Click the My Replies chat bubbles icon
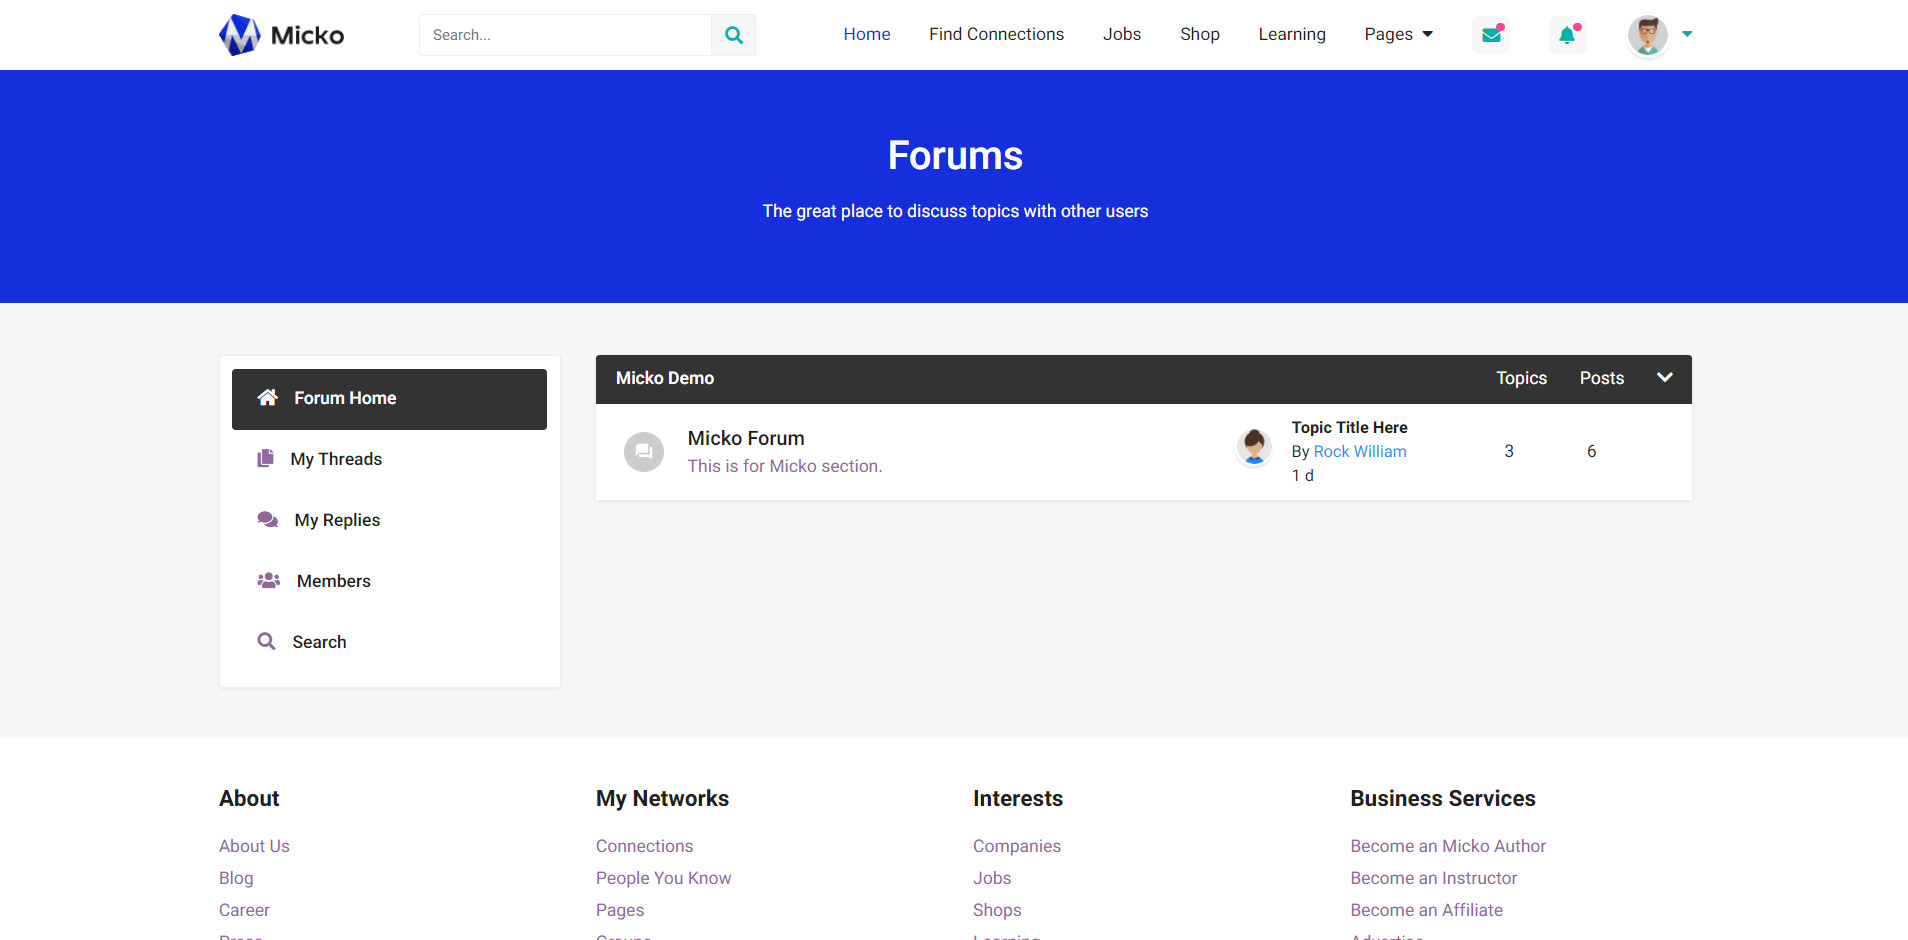 (267, 520)
